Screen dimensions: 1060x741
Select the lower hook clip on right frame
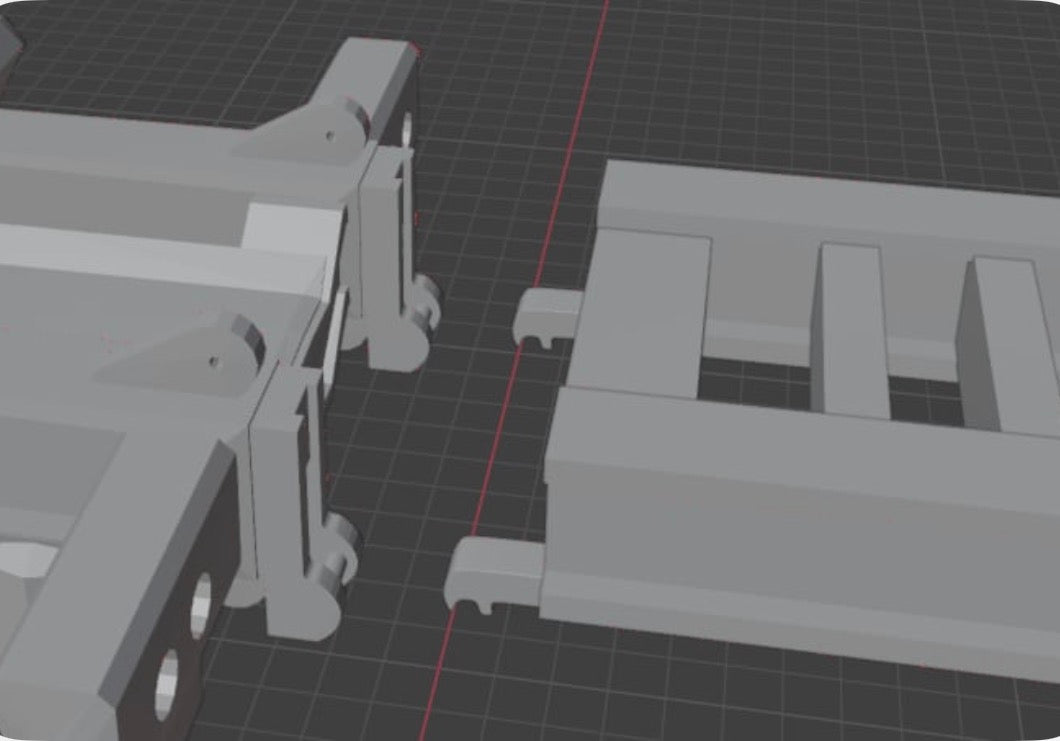click(x=493, y=574)
